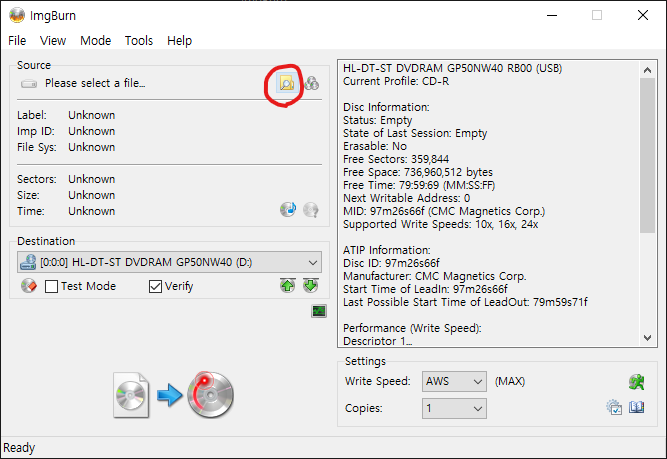Viewport: 667px width, 459px height.
Task: Click the green down arrow tray icon
Action: [x=311, y=286]
